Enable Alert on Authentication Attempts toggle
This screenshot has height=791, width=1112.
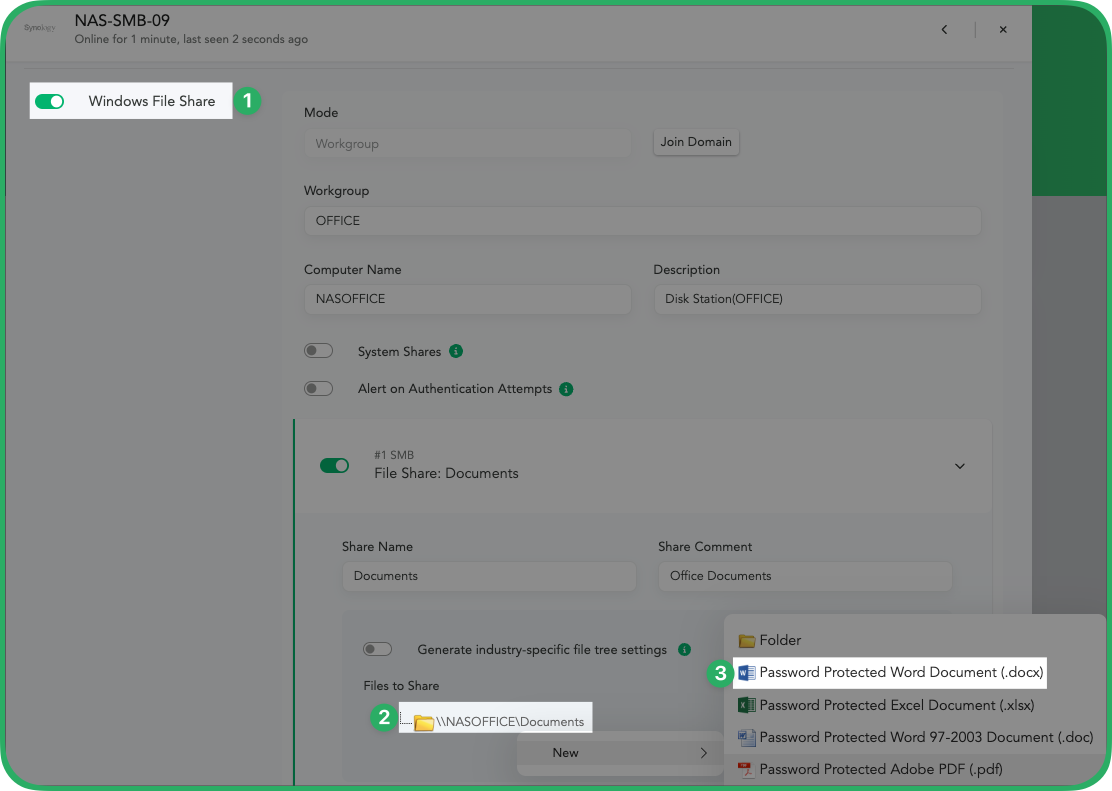pos(318,389)
